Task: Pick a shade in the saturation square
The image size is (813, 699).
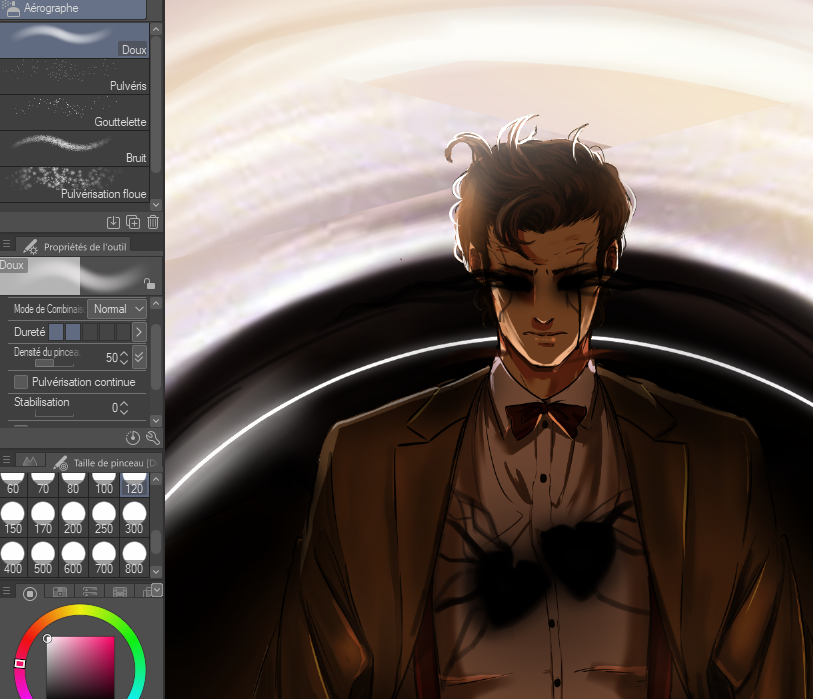Action: (x=80, y=668)
